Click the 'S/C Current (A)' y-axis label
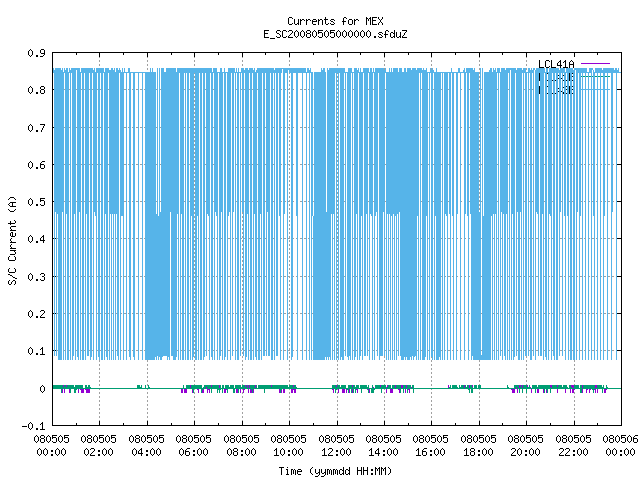 coord(12,240)
